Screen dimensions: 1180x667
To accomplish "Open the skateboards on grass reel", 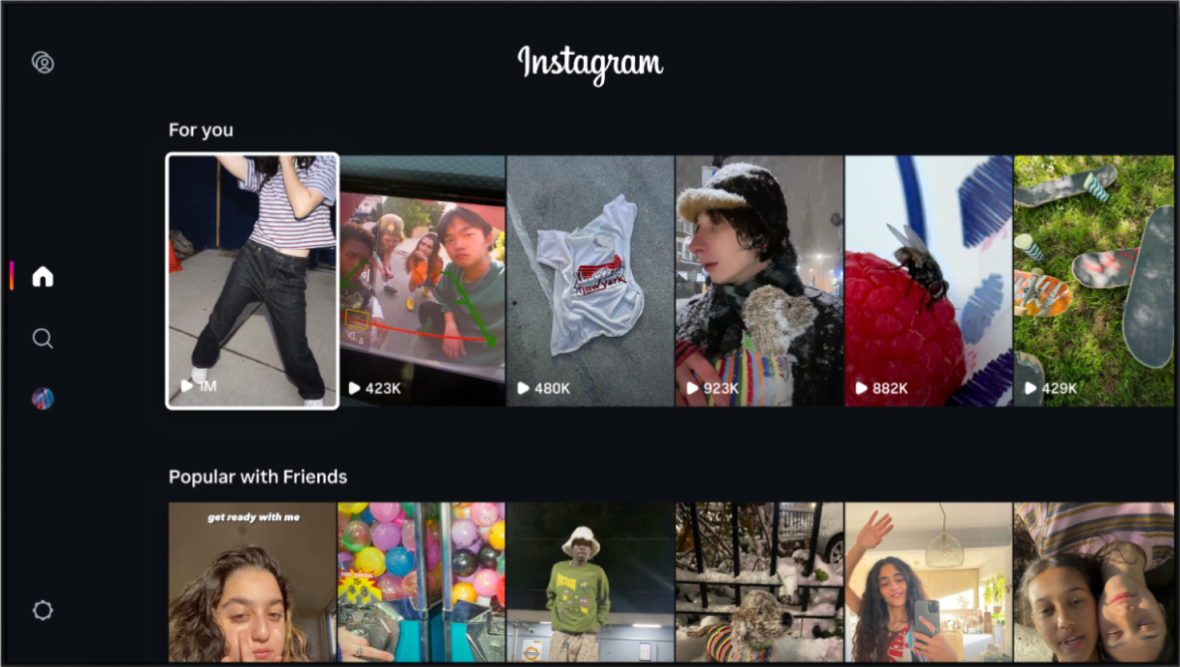I will [x=1094, y=281].
